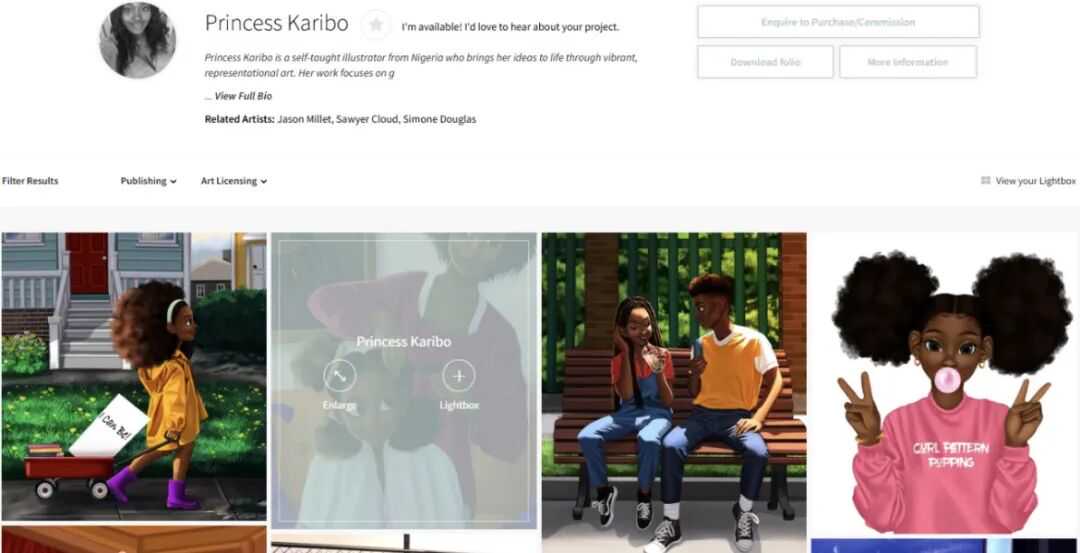Open related artist Jason Millet
1080x553 pixels.
304,119
